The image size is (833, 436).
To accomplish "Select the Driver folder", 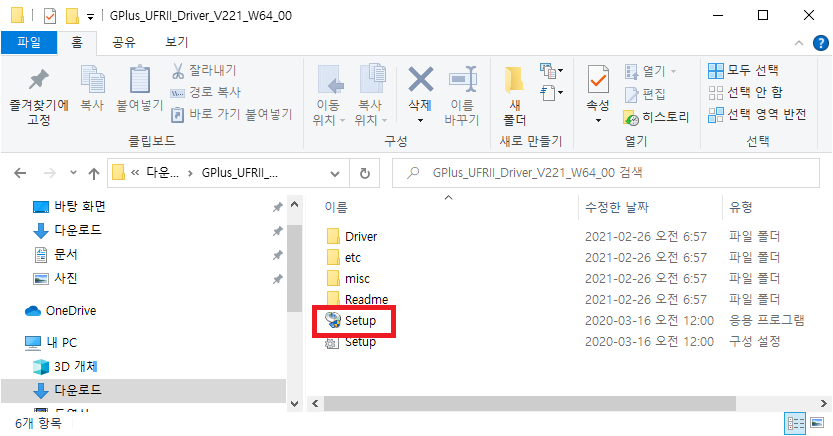I will 361,236.
